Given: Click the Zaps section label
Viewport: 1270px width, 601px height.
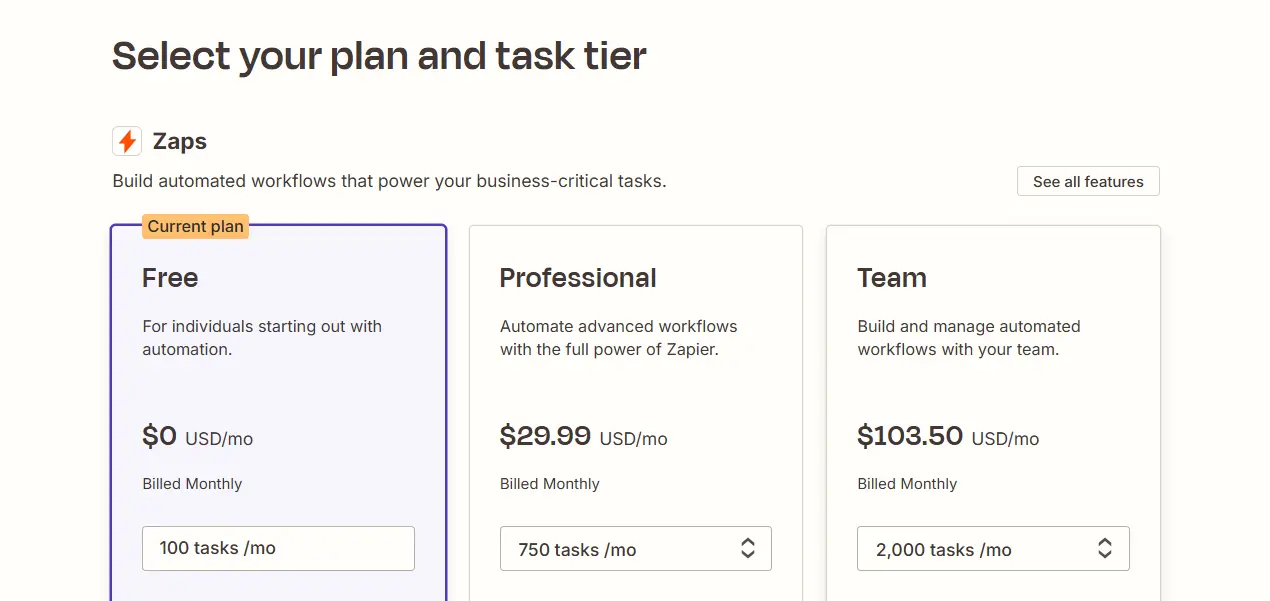Looking at the screenshot, I should pos(180,141).
